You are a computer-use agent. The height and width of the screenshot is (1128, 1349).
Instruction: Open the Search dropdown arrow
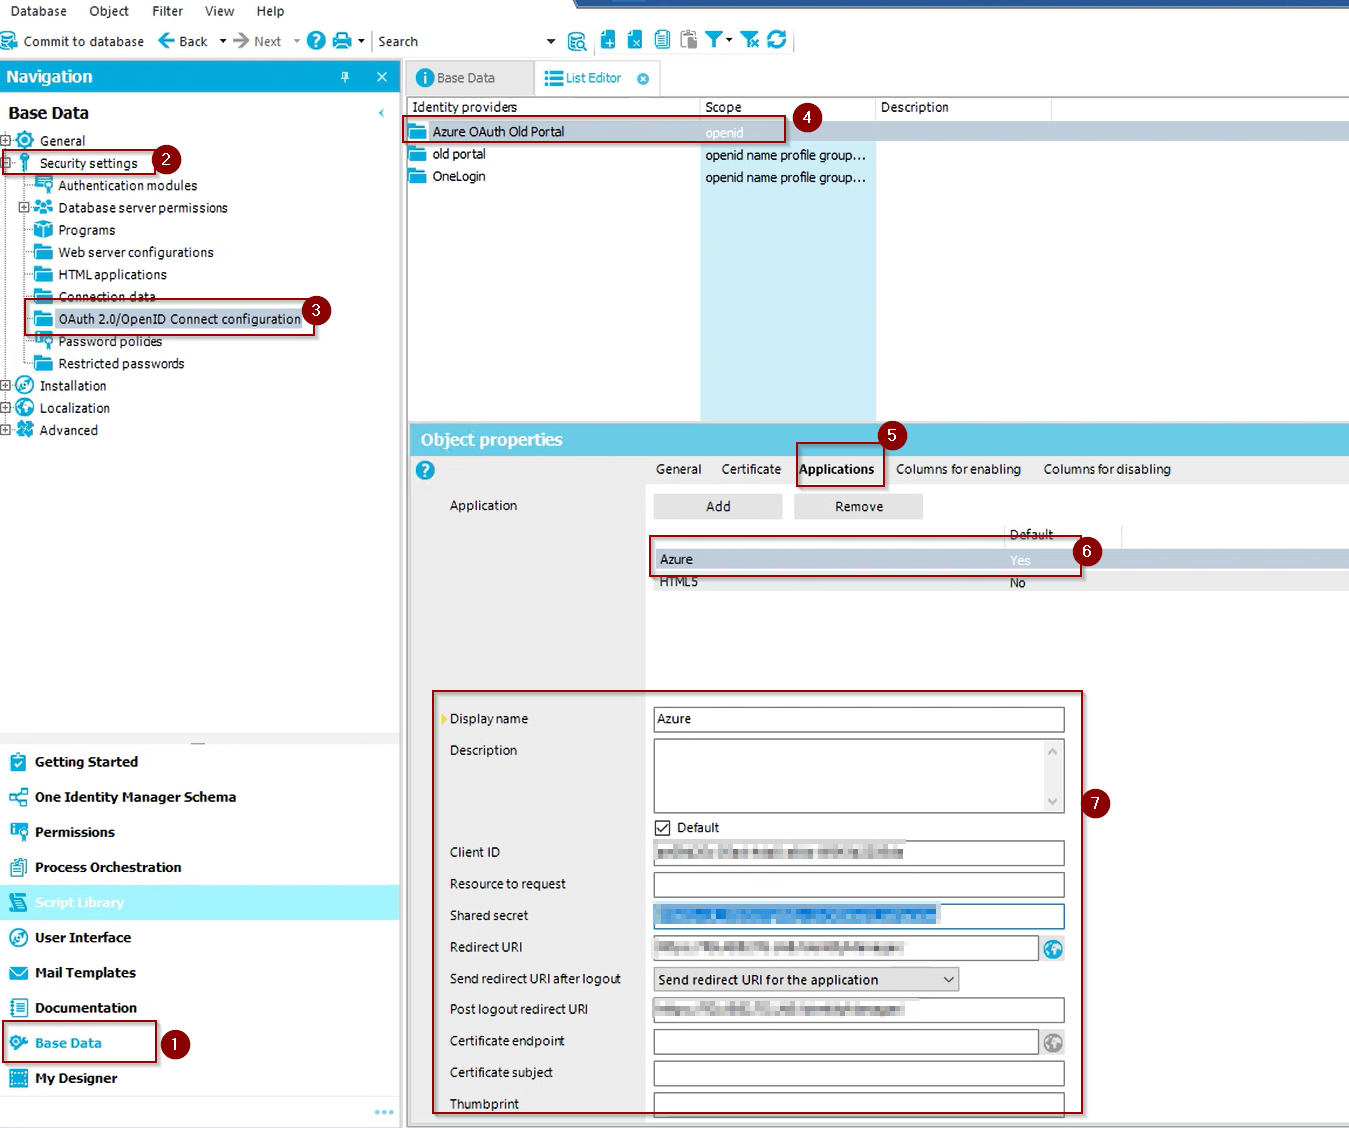click(550, 42)
